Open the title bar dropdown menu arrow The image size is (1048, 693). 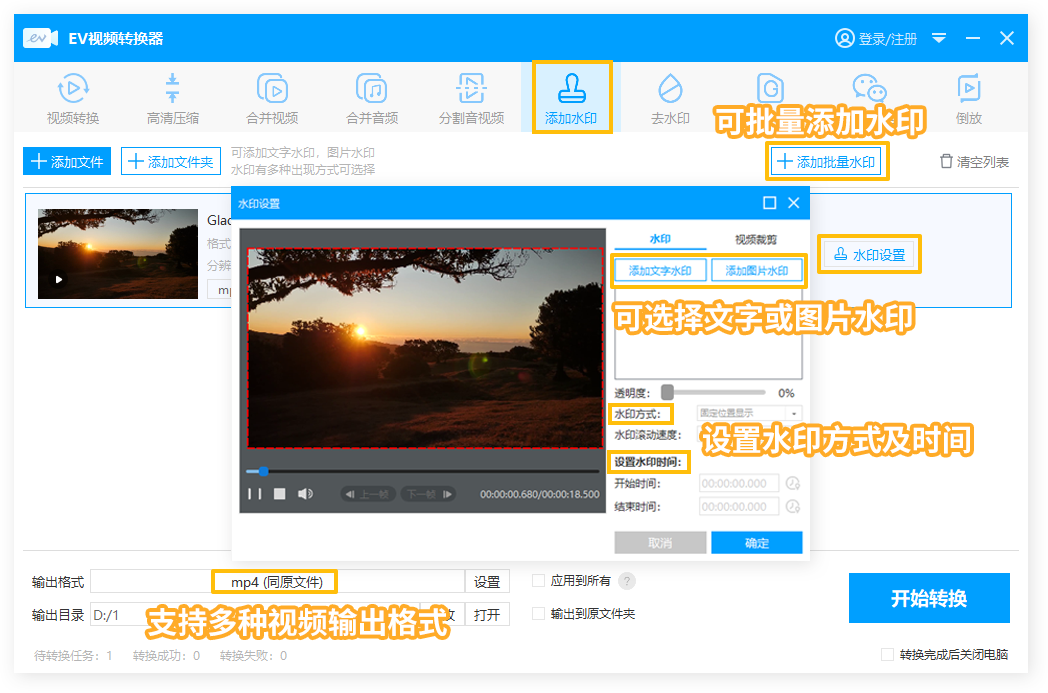(x=939, y=38)
